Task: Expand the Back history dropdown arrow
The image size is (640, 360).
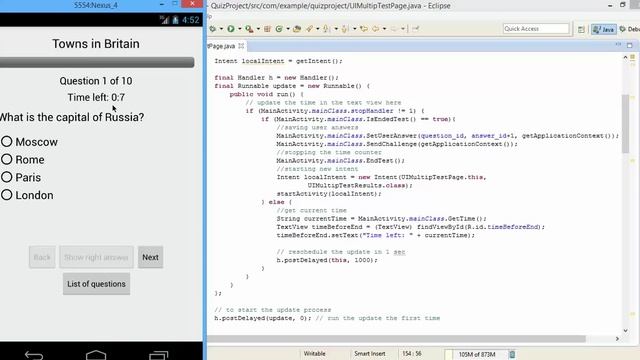Action: pos(384,29)
